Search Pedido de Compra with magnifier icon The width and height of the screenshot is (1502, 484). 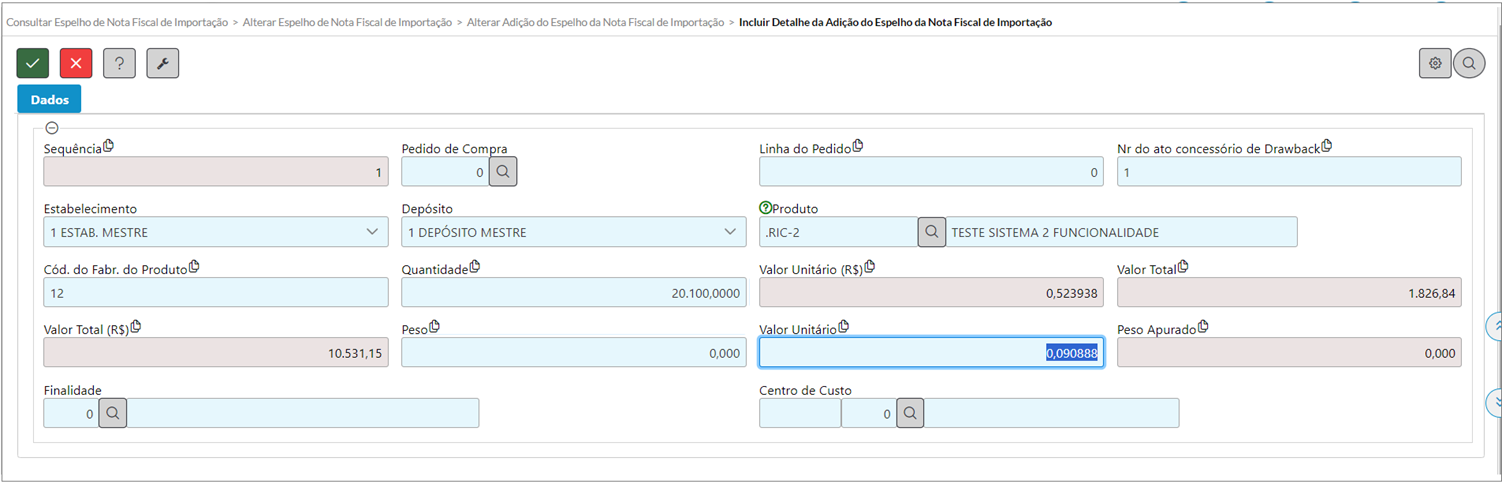coord(503,172)
